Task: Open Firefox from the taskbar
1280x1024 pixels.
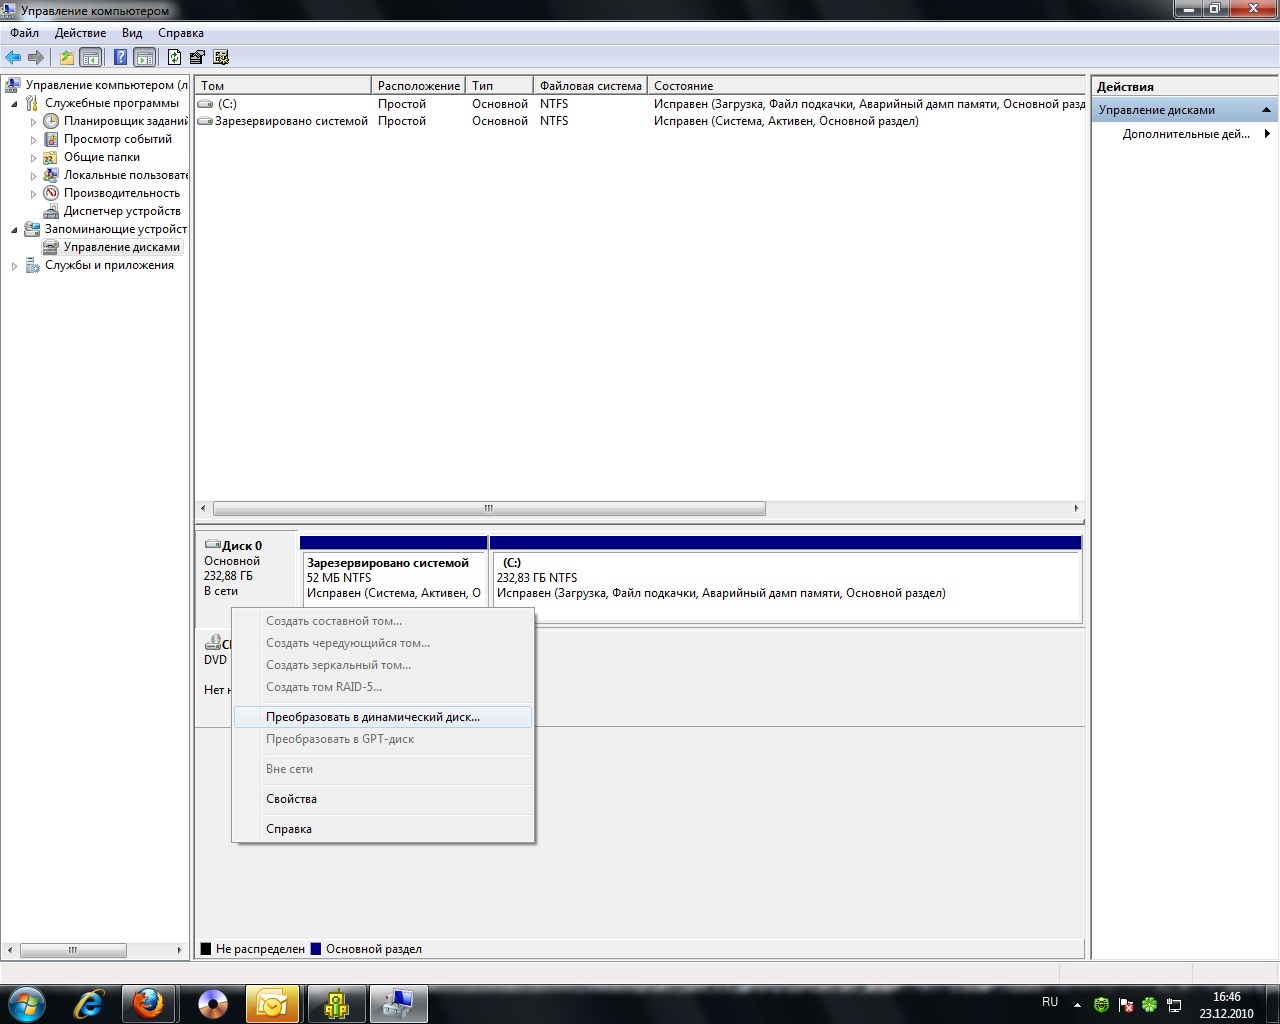Action: coord(149,1003)
